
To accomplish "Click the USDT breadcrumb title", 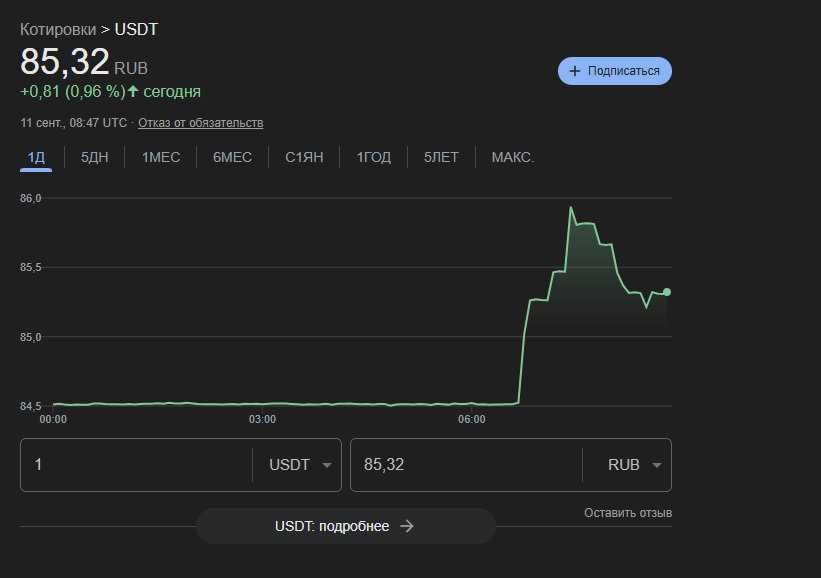I will pyautogui.click(x=136, y=29).
